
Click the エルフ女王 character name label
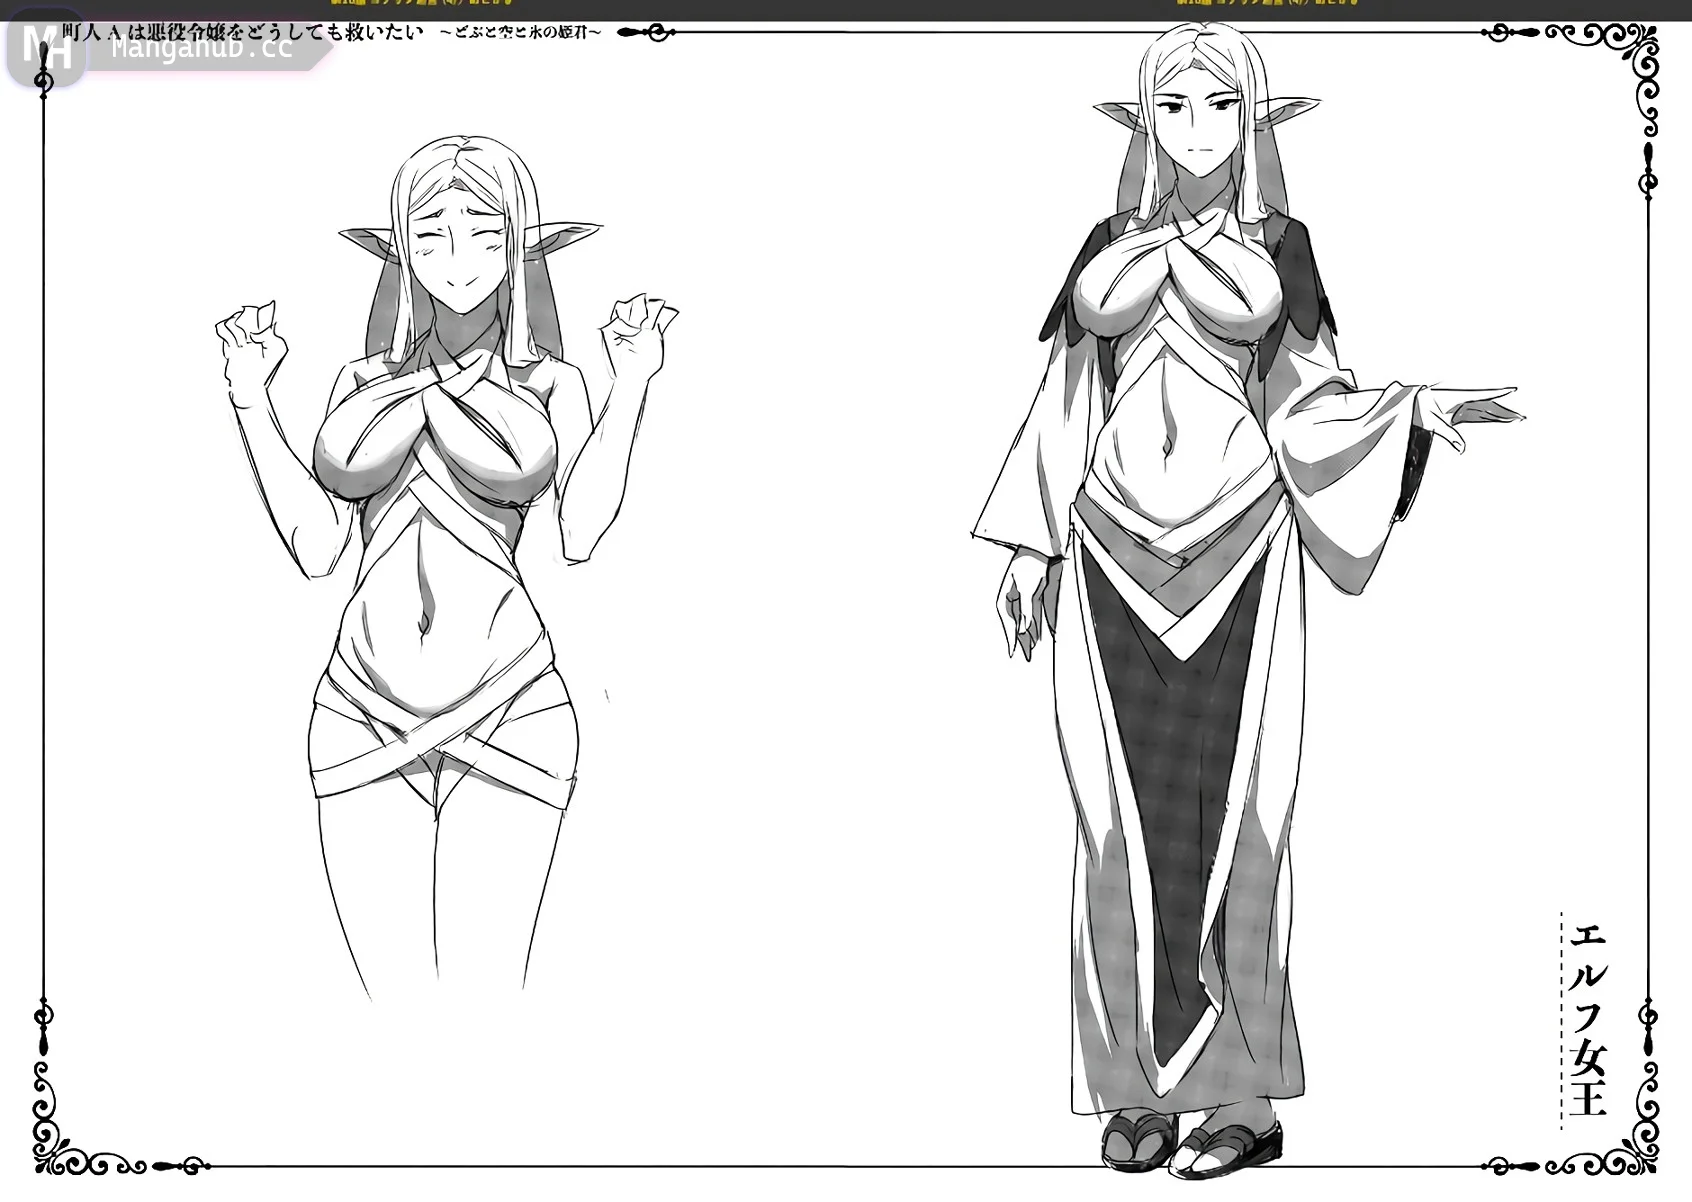(x=1588, y=1018)
